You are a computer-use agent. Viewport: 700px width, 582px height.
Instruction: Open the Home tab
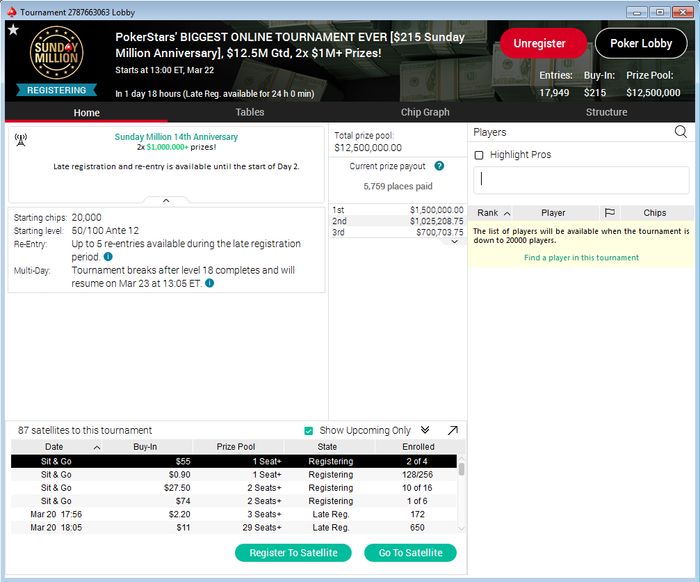87,112
